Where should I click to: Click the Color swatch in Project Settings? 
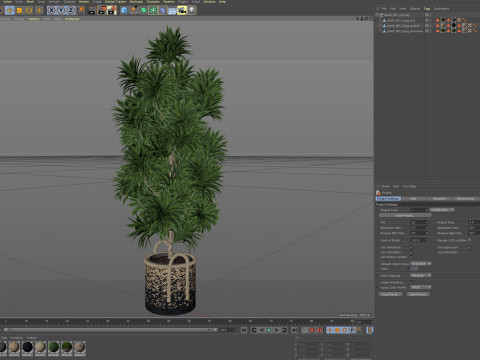pyautogui.click(x=414, y=269)
